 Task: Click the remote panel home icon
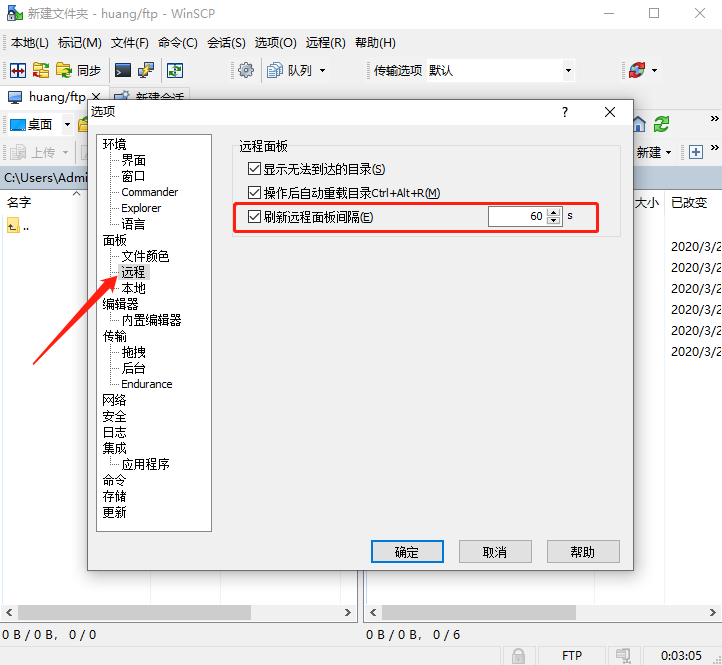click(639, 124)
